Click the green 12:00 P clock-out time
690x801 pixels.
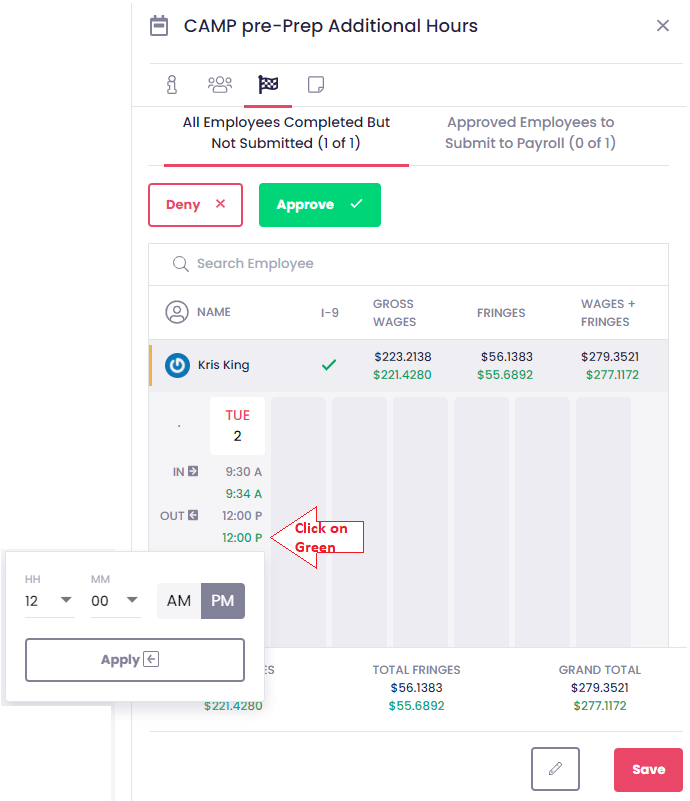click(x=242, y=538)
